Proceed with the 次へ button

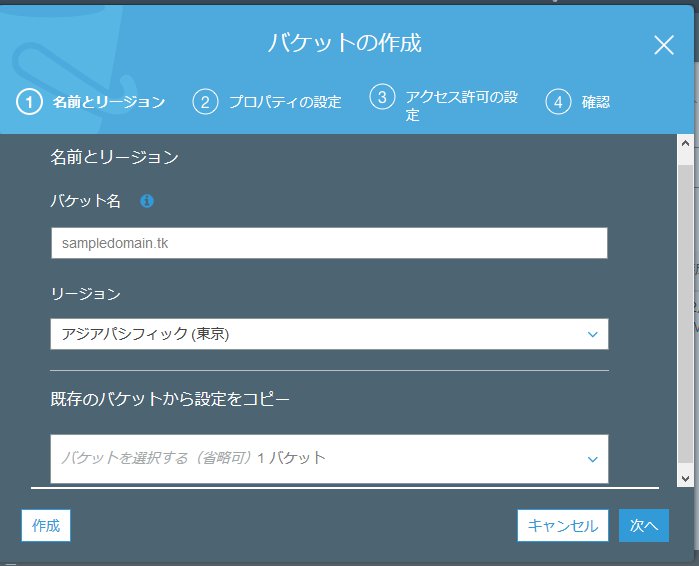coord(643,525)
